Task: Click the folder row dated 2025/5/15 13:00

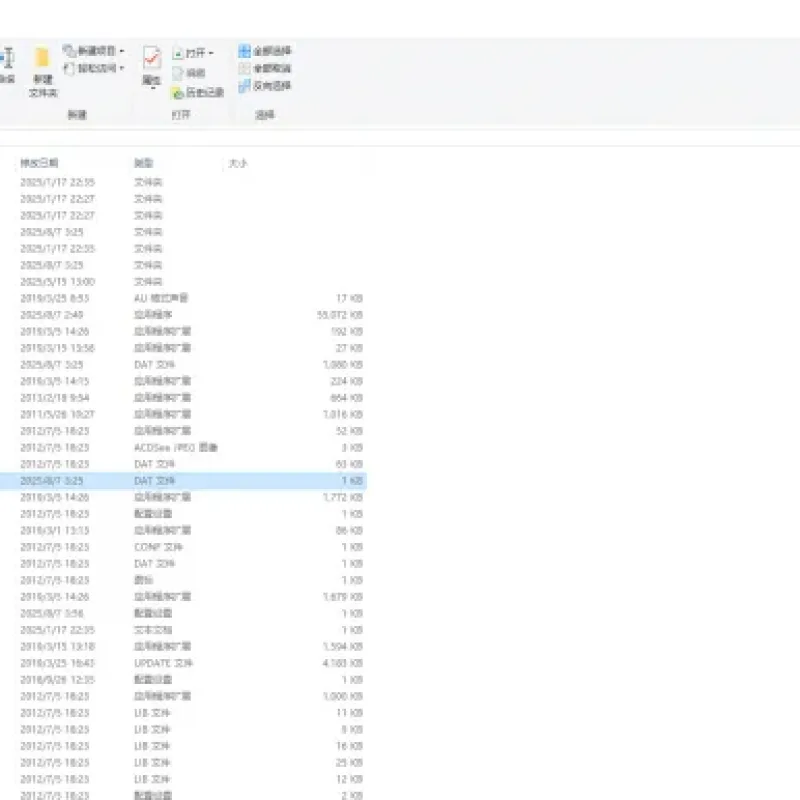Action: click(183, 282)
